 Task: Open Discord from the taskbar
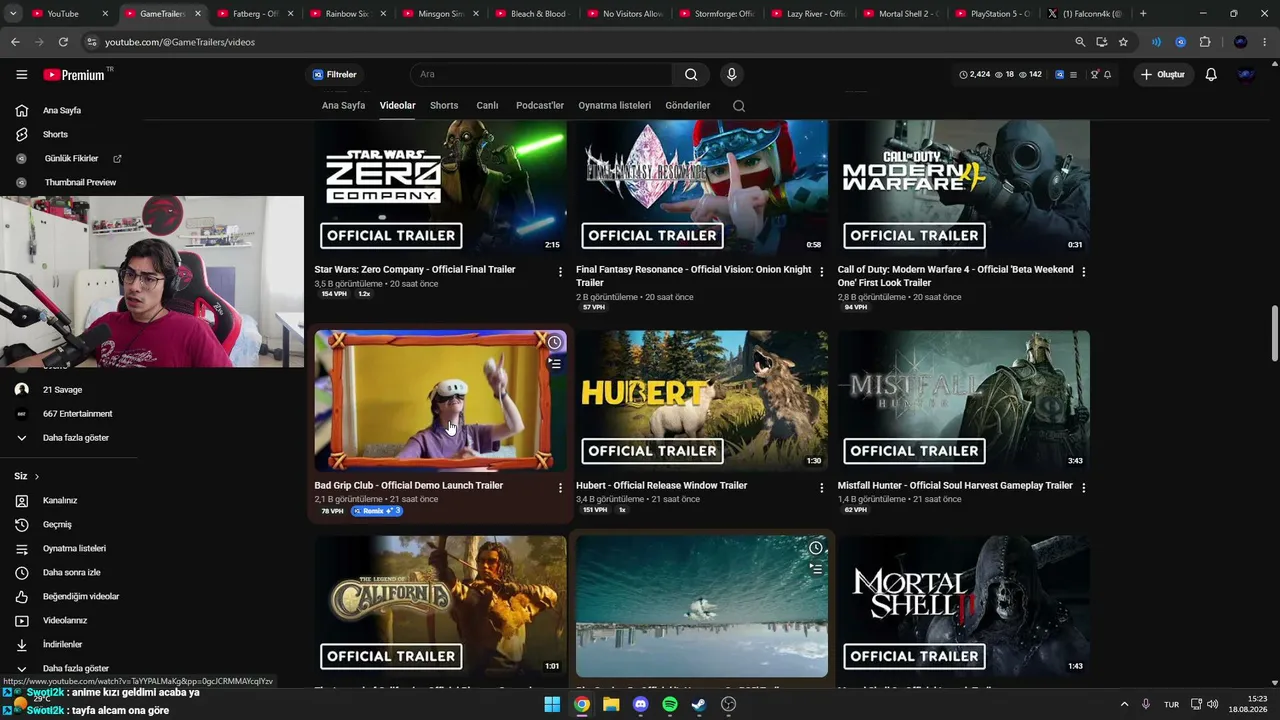point(641,704)
